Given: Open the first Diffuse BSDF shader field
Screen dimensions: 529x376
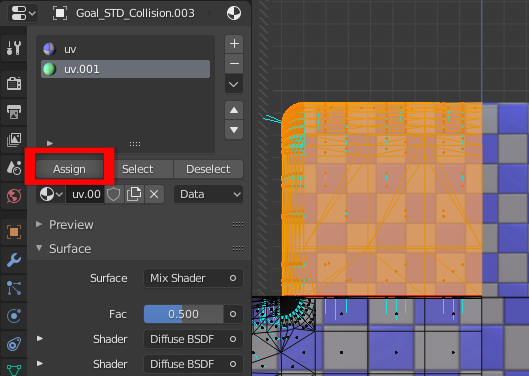Looking at the screenshot, I should (x=184, y=339).
